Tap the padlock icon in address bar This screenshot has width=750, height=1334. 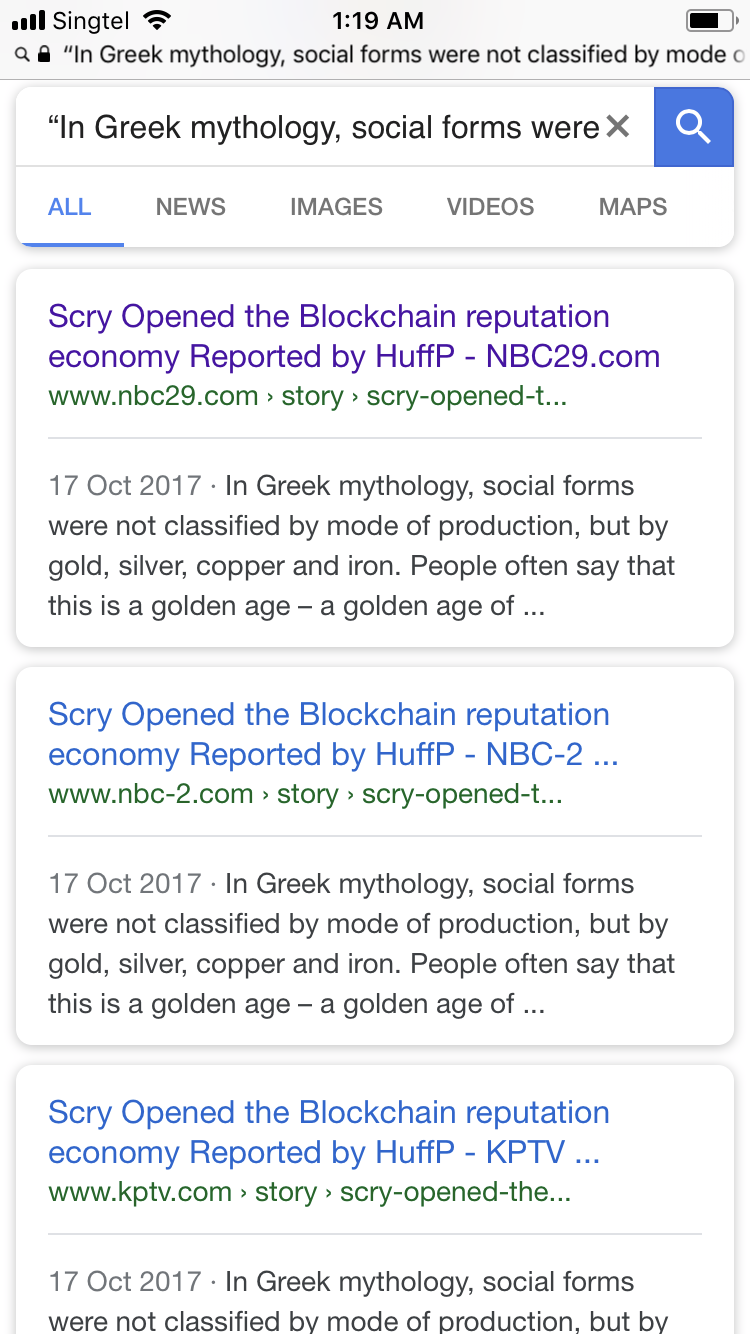pyautogui.click(x=44, y=55)
